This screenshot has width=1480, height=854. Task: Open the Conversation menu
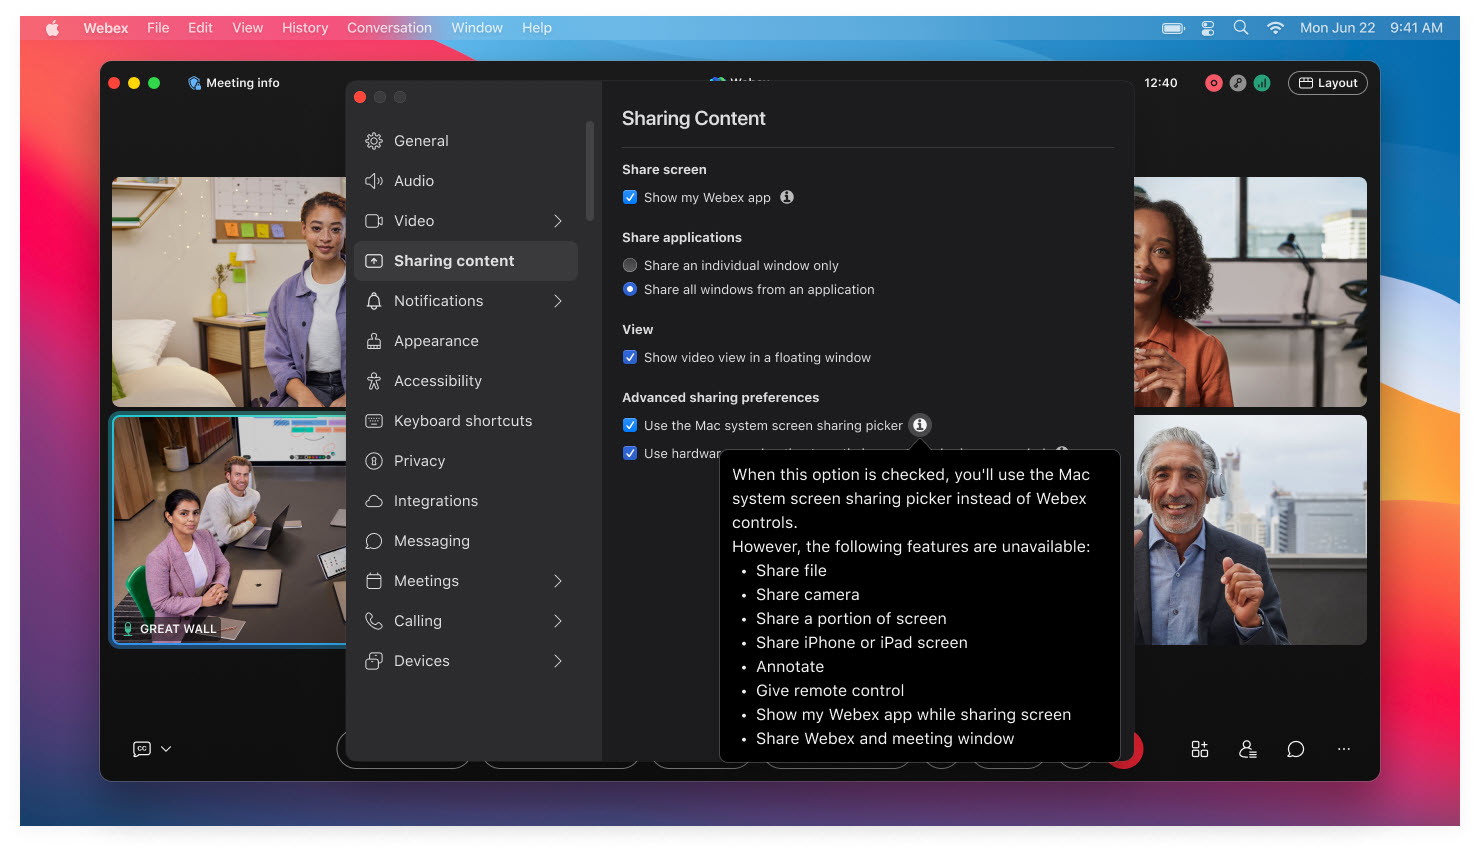(389, 28)
